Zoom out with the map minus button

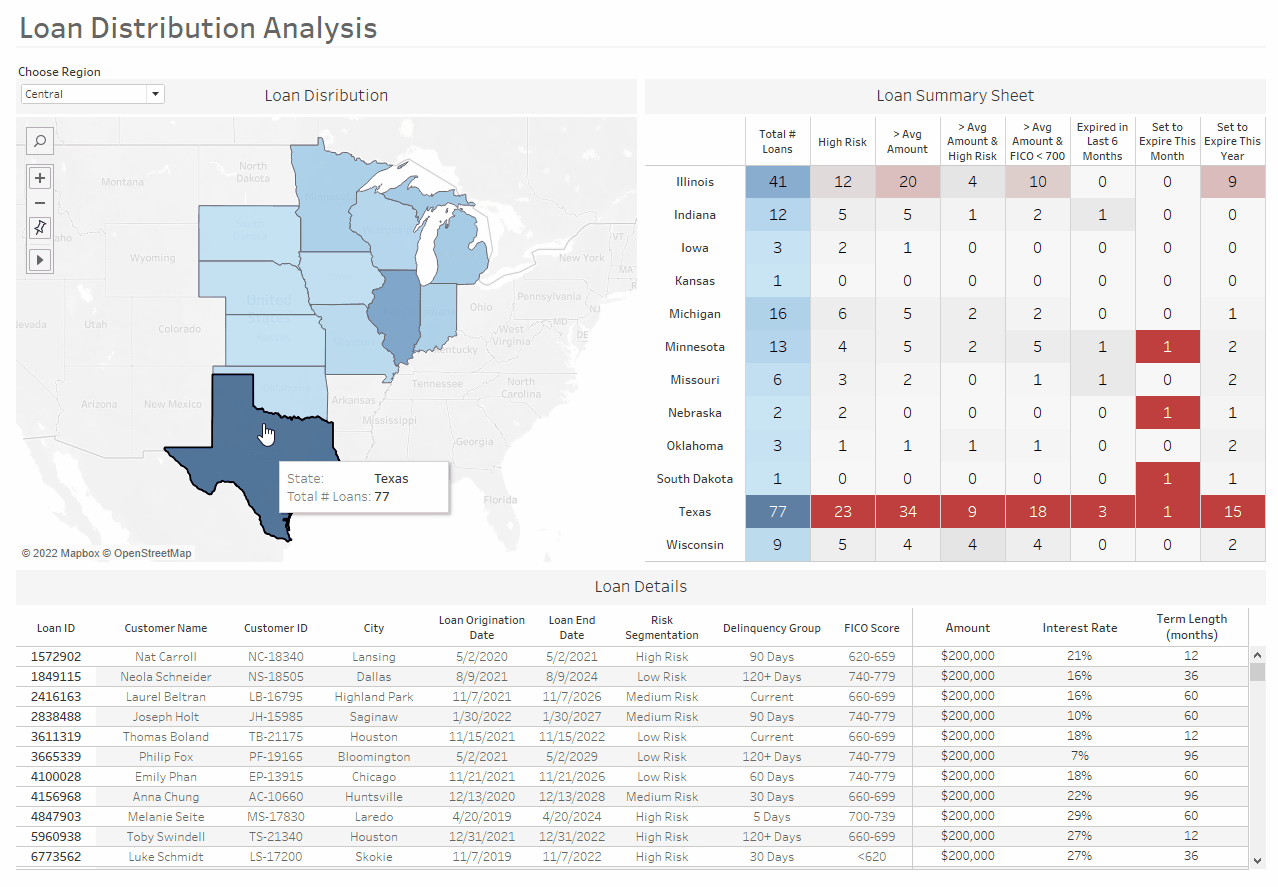tap(40, 203)
